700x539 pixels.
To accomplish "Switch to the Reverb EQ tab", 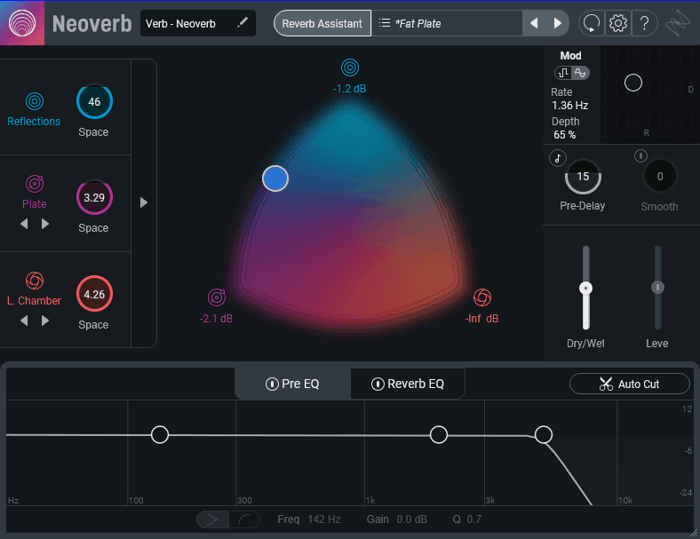I will tap(408, 384).
